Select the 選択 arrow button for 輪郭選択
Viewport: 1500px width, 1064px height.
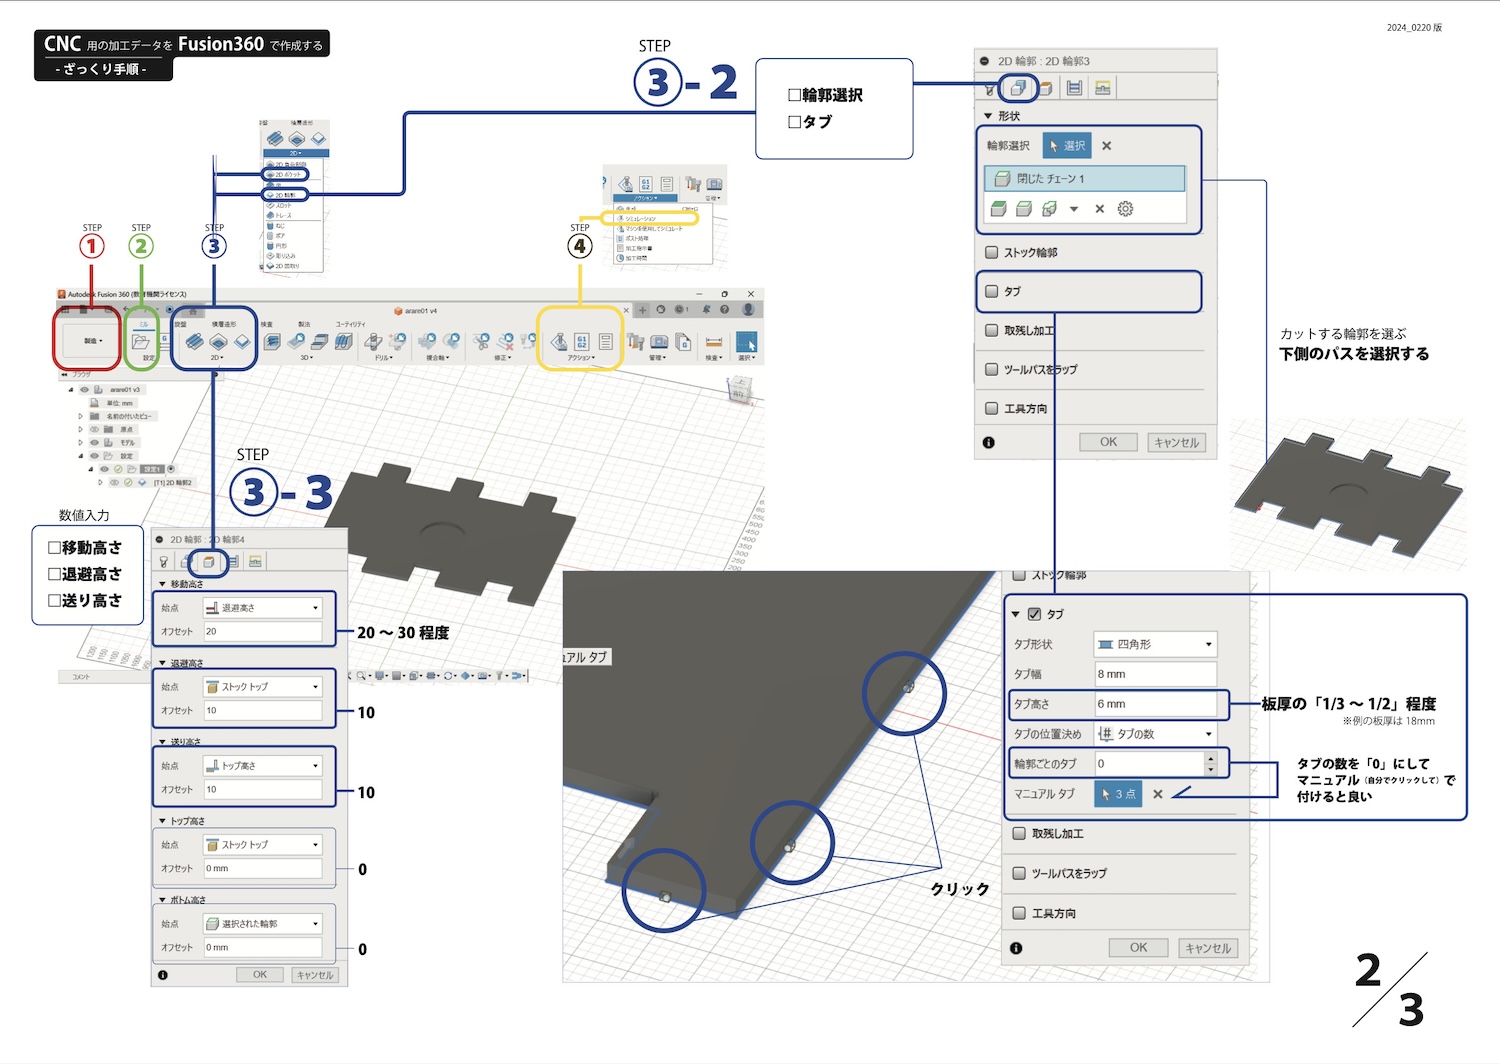pyautogui.click(x=1068, y=146)
